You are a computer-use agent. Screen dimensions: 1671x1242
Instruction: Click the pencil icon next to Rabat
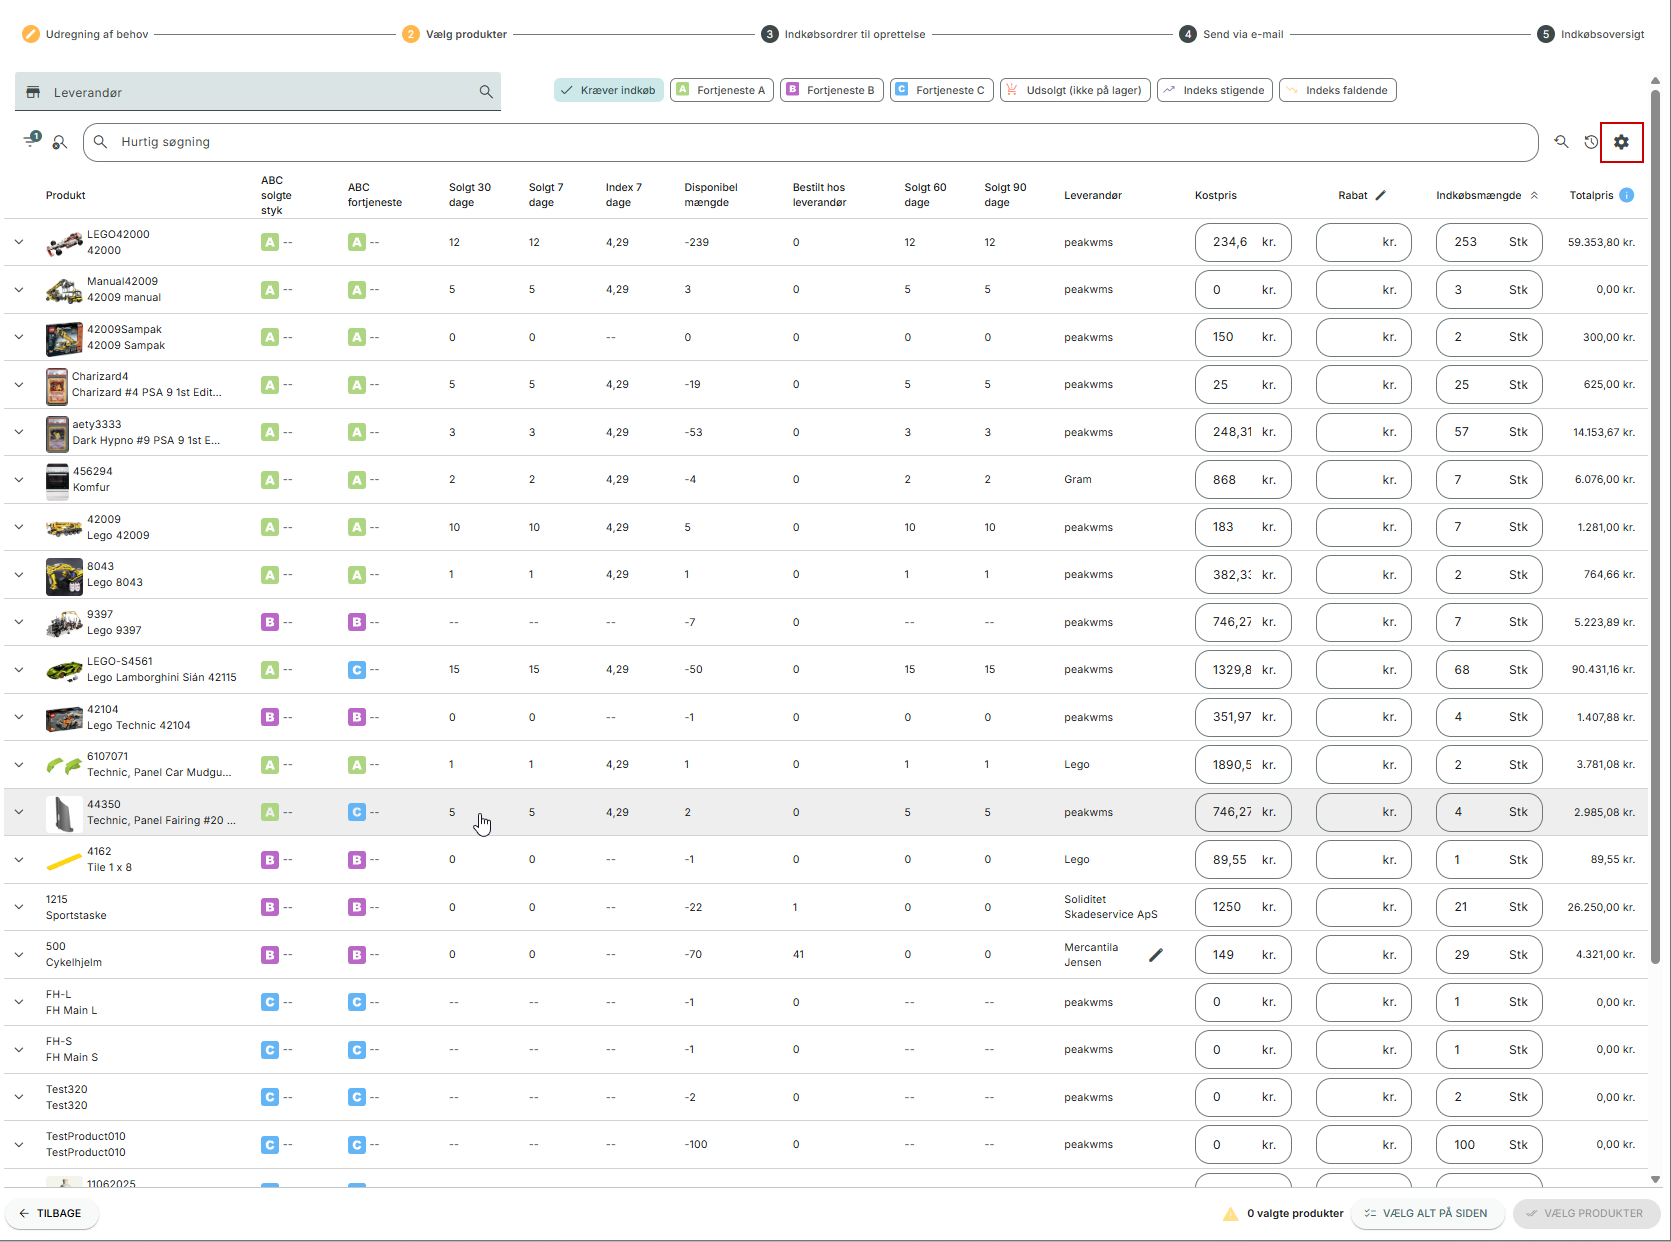coord(1381,195)
